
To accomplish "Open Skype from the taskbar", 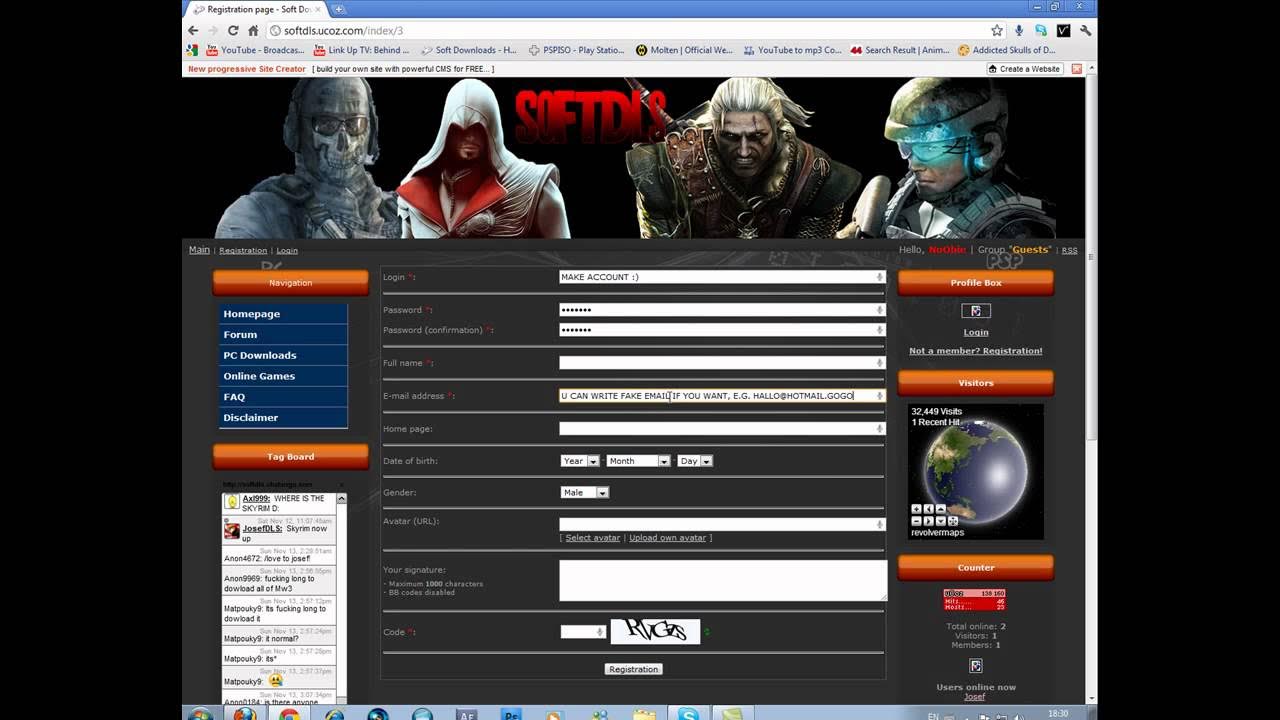I will pos(688,714).
